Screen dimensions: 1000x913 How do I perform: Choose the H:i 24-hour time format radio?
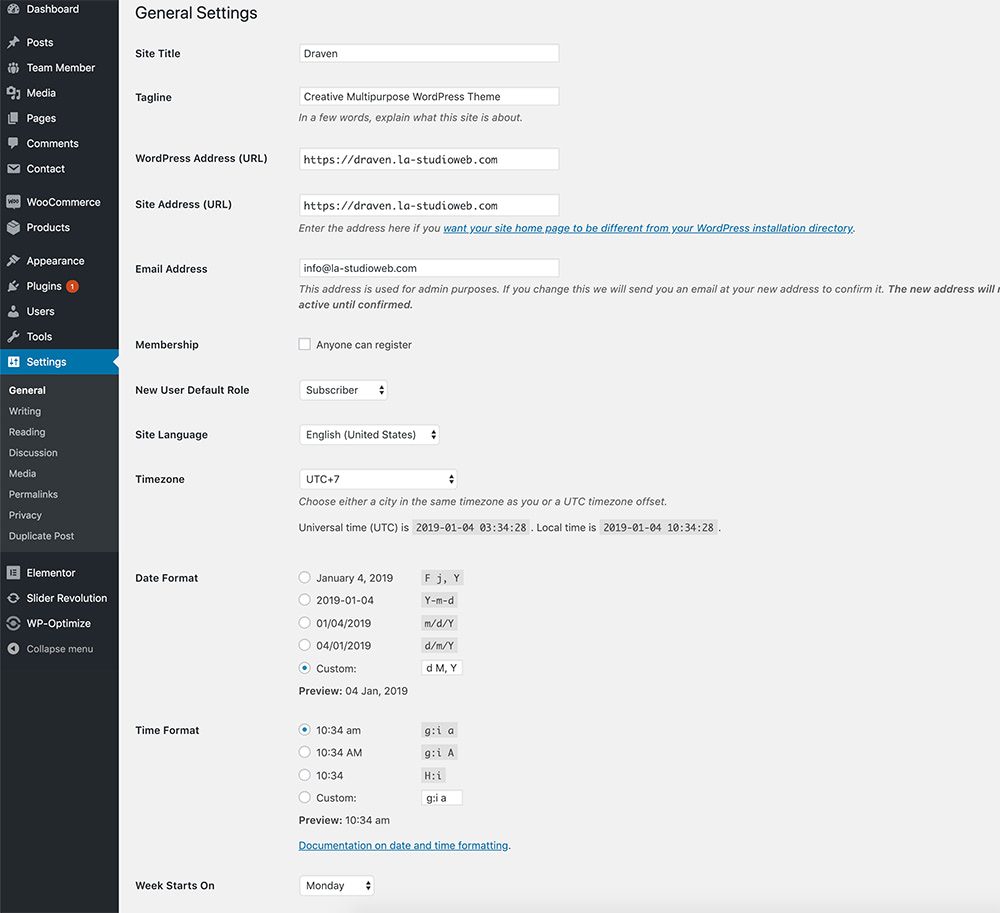coord(305,775)
